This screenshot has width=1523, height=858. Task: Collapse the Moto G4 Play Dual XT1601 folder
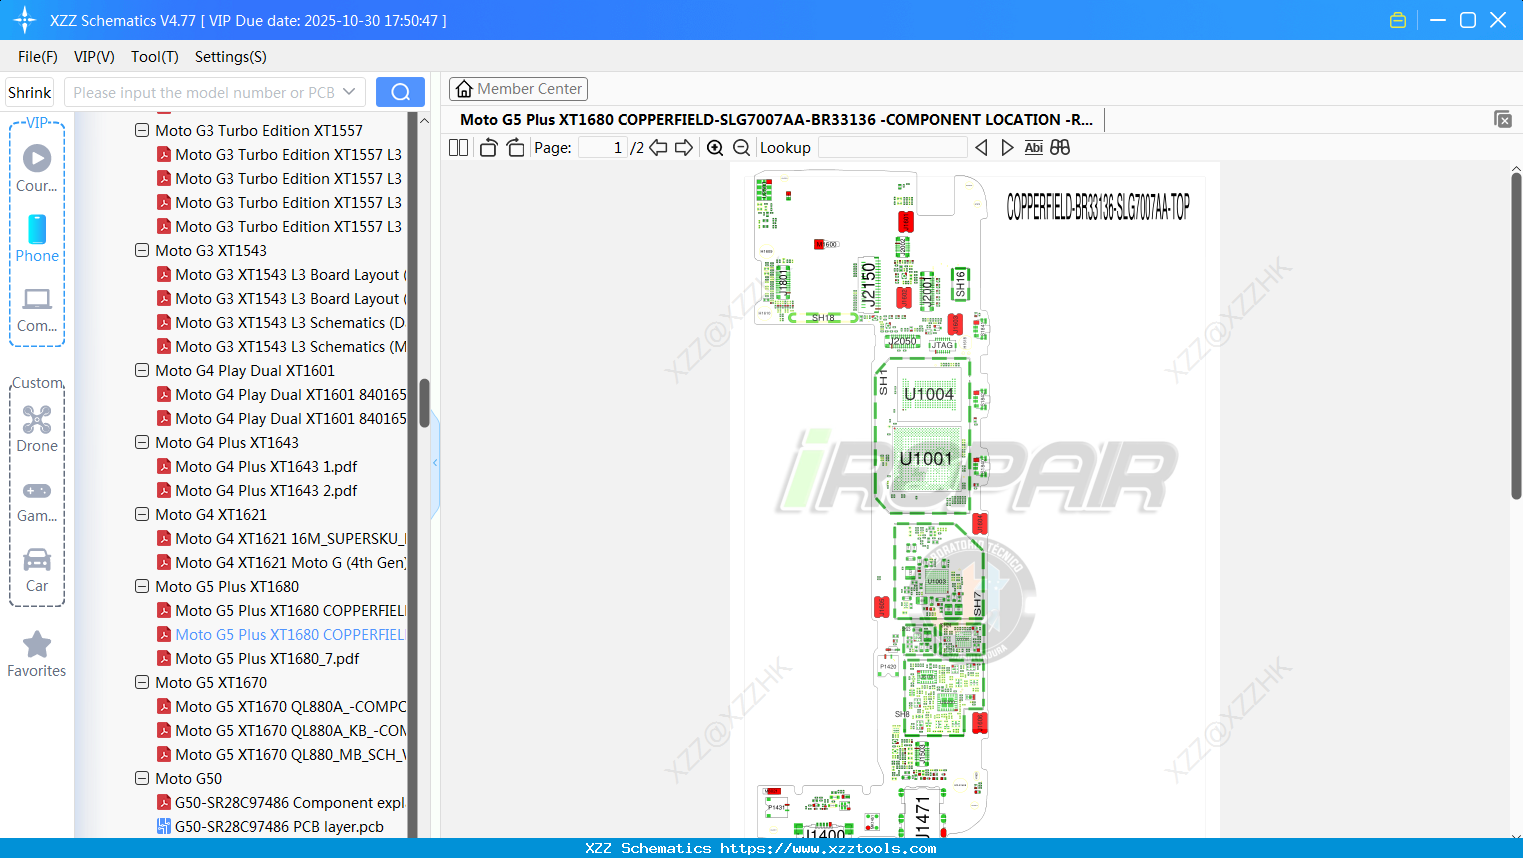pyautogui.click(x=142, y=370)
